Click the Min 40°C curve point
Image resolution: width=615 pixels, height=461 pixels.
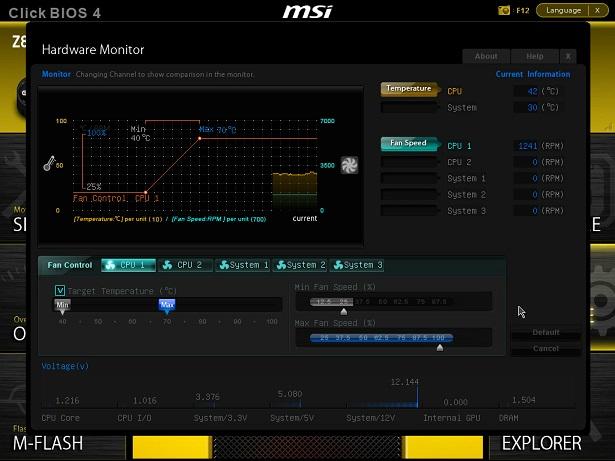coord(146,192)
